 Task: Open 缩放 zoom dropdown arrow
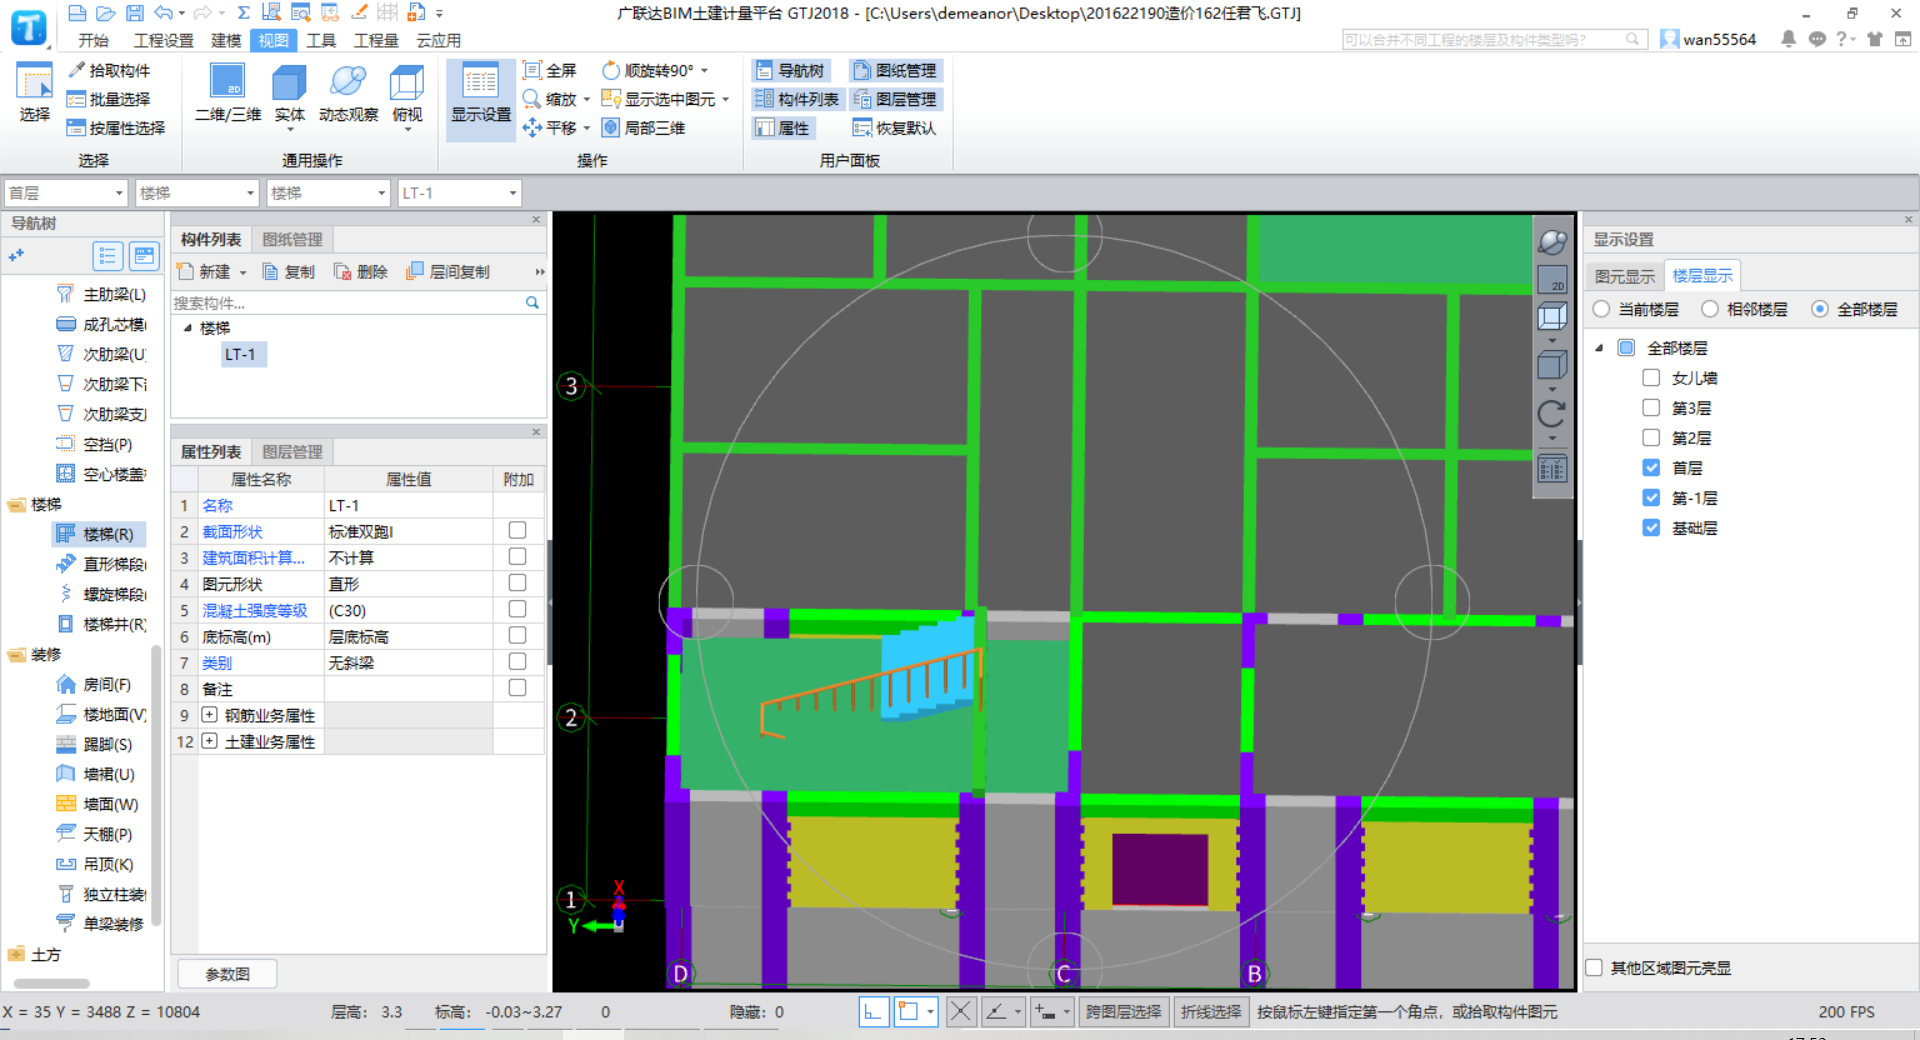tap(587, 100)
